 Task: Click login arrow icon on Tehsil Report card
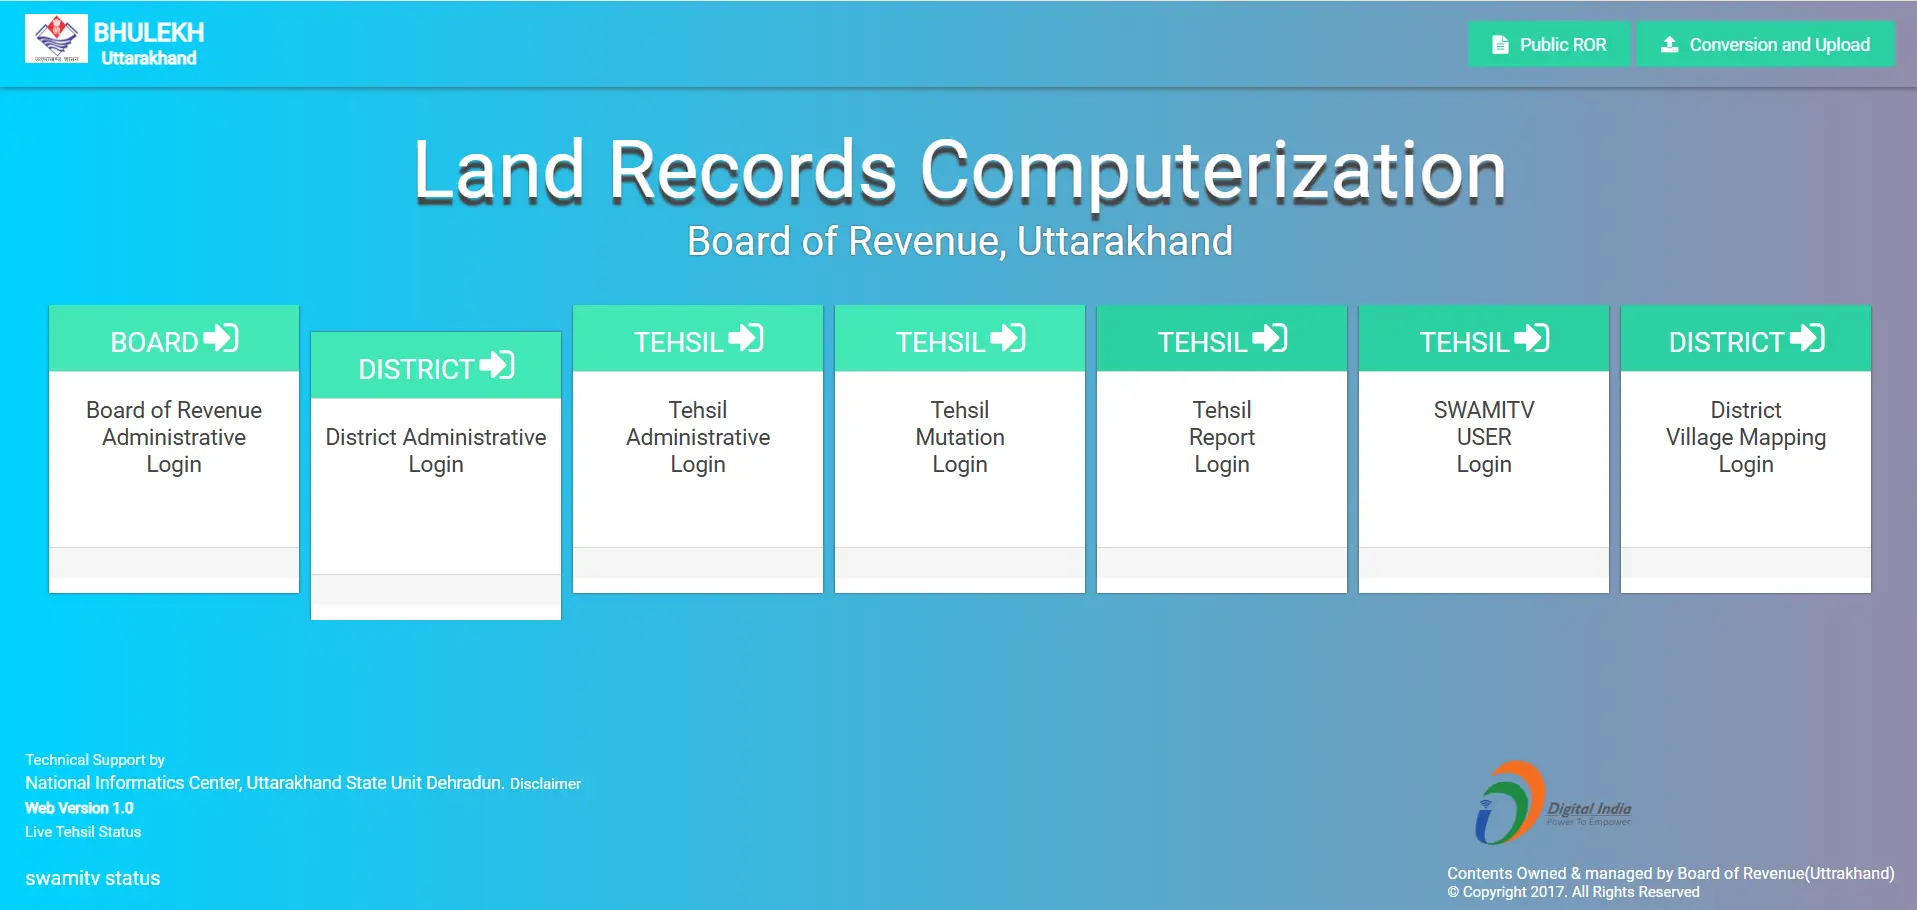[1270, 339]
